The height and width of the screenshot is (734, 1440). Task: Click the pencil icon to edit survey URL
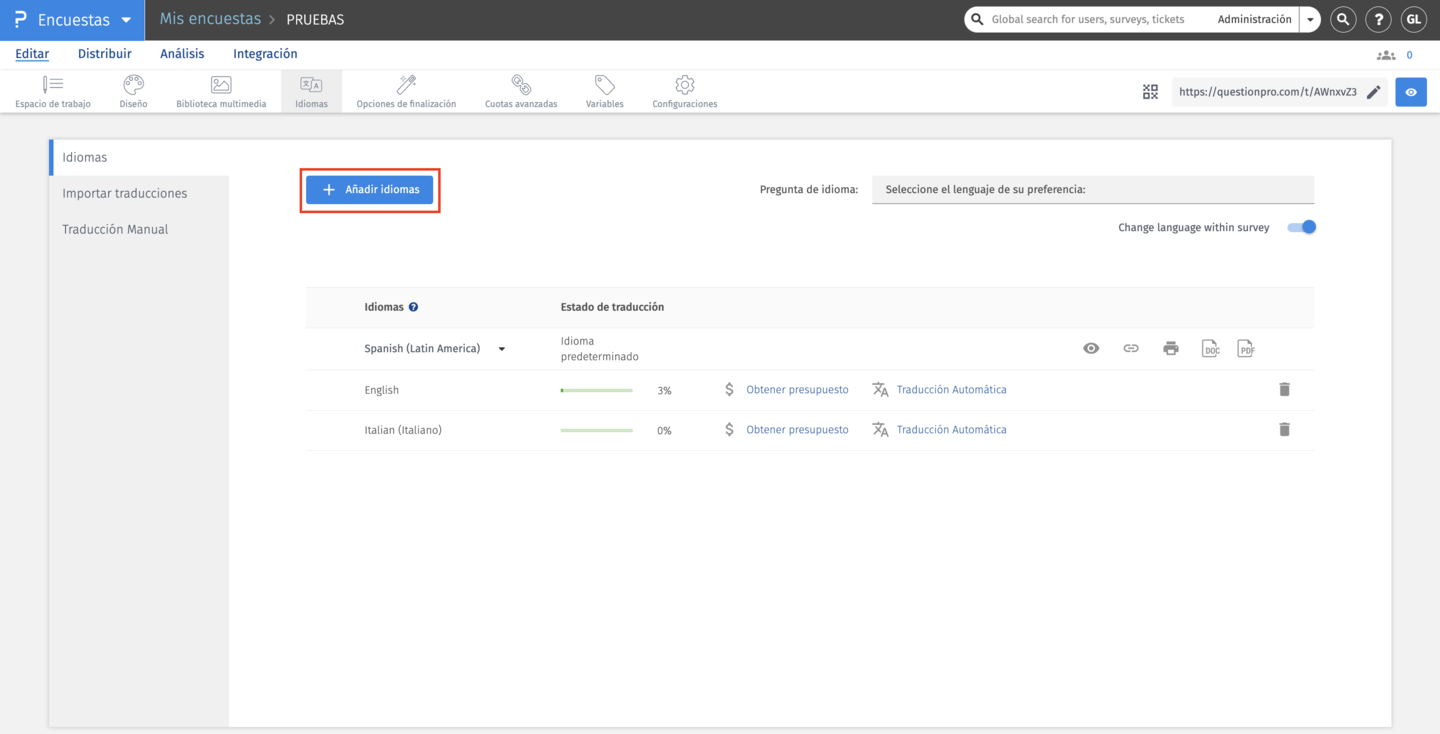(x=1374, y=92)
